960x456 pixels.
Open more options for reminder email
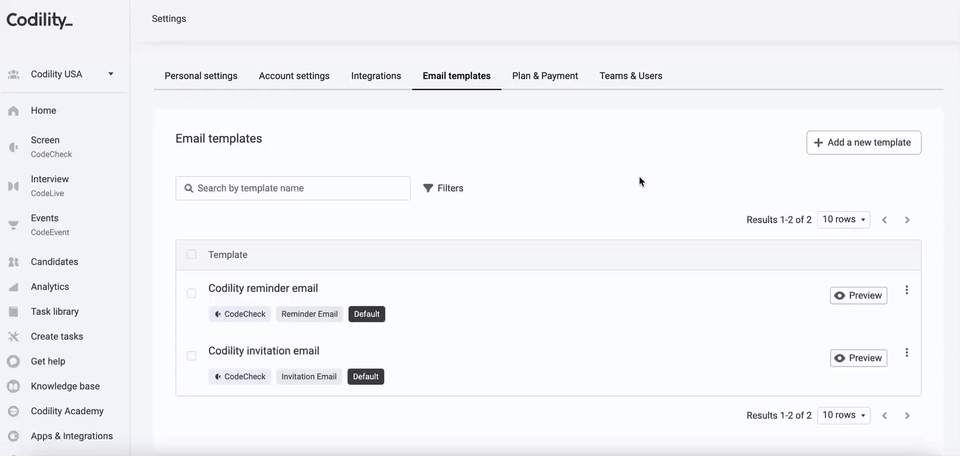tap(907, 290)
